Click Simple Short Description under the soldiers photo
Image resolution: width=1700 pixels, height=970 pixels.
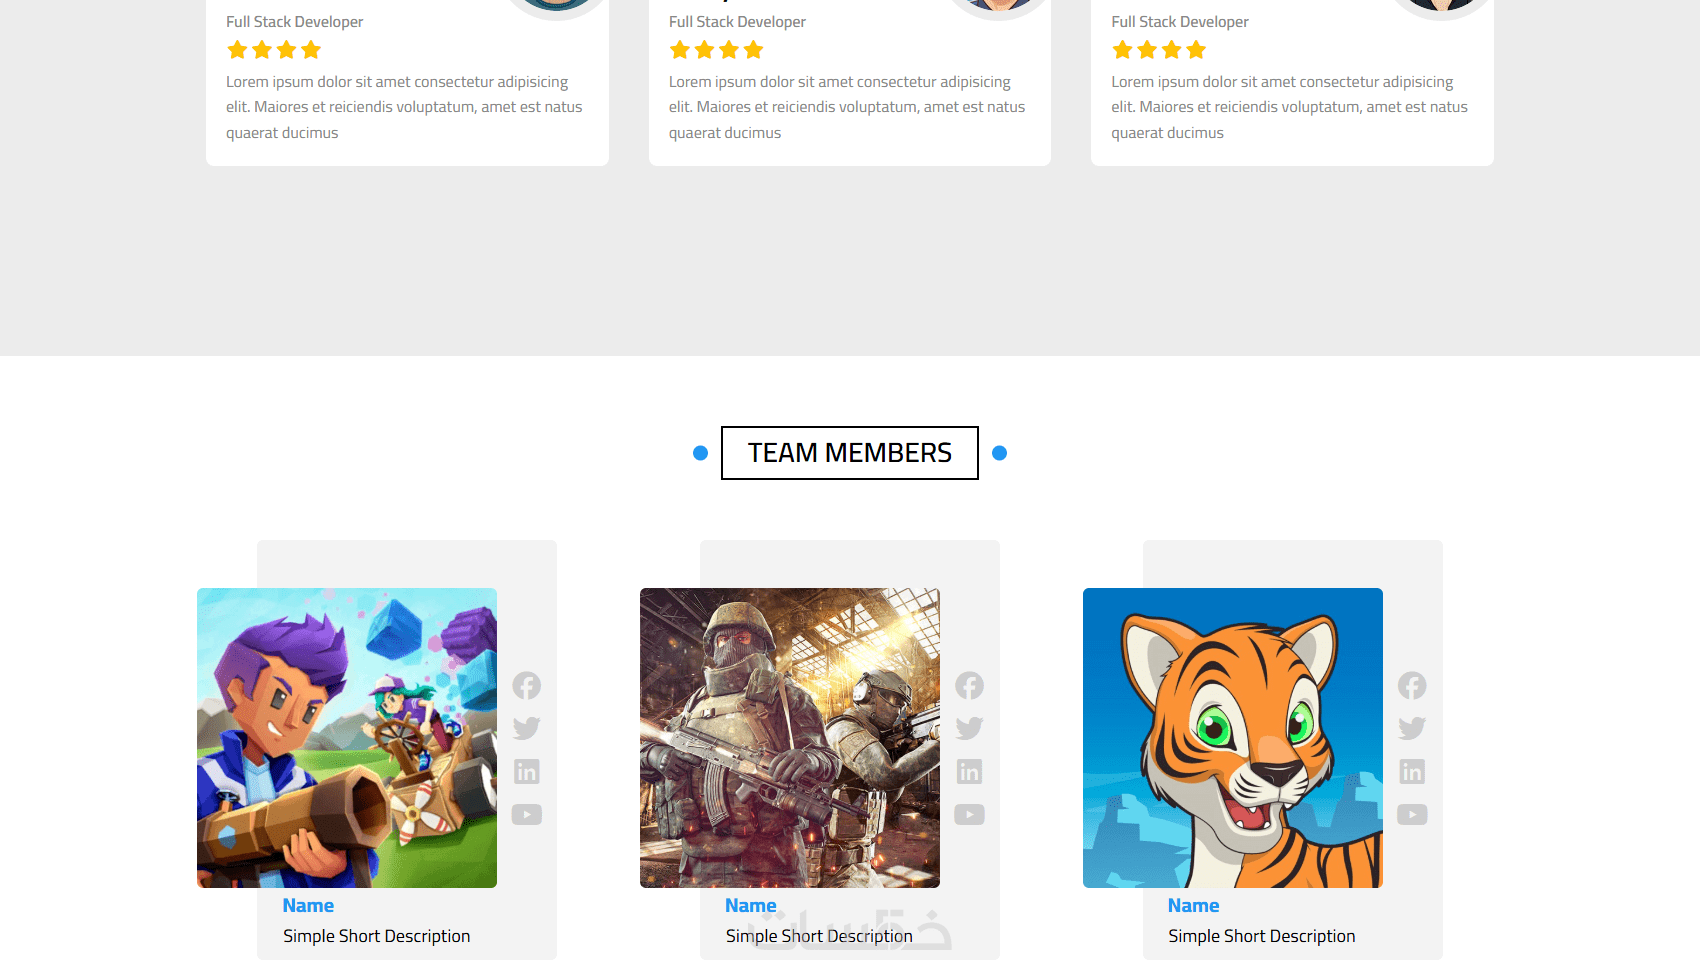819,936
